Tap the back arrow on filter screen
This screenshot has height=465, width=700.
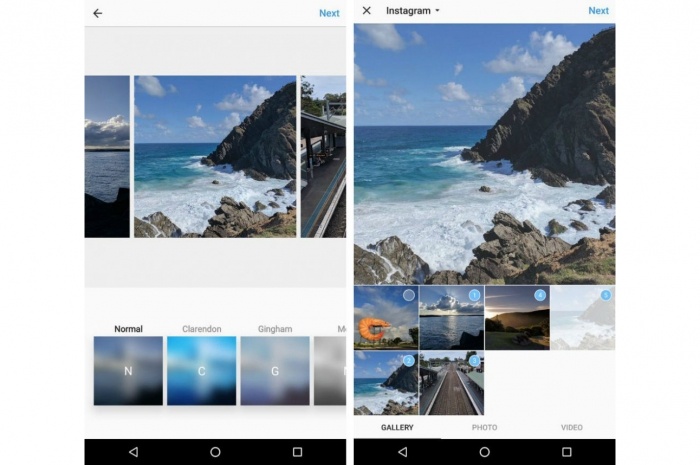97,13
